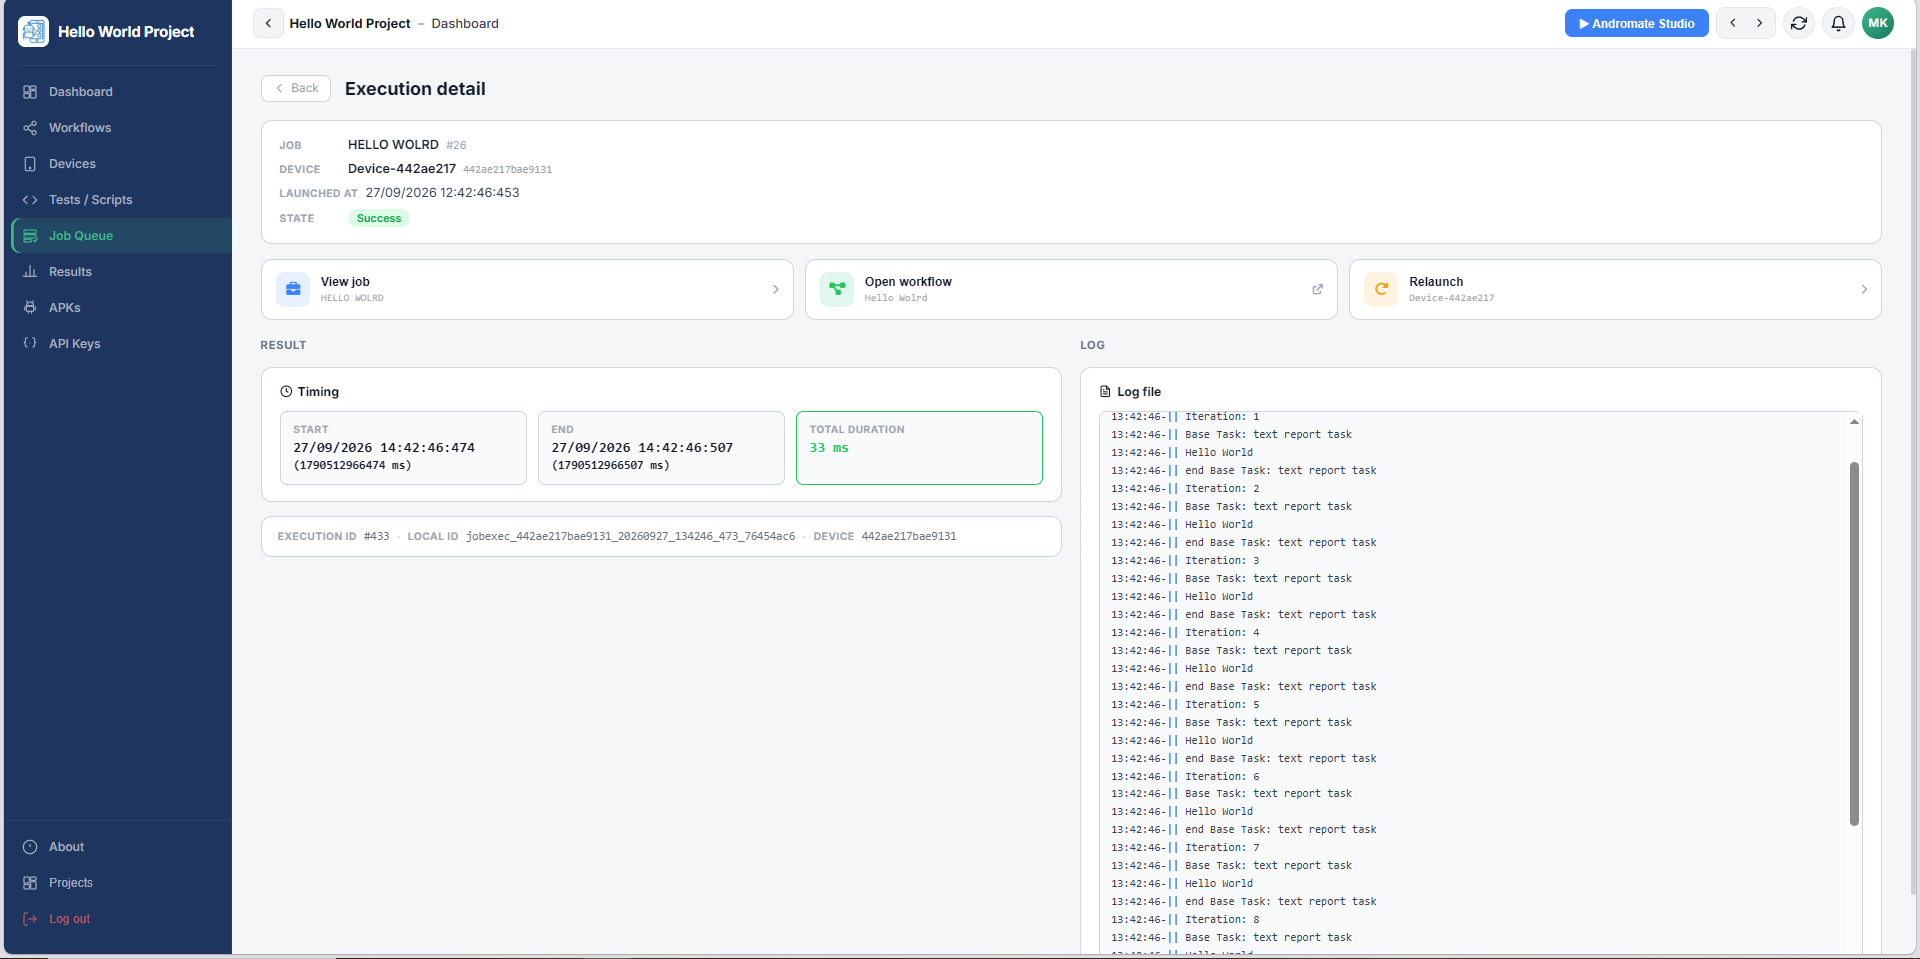
Task: Click the workflow icon on Open workflow
Action: 837,289
